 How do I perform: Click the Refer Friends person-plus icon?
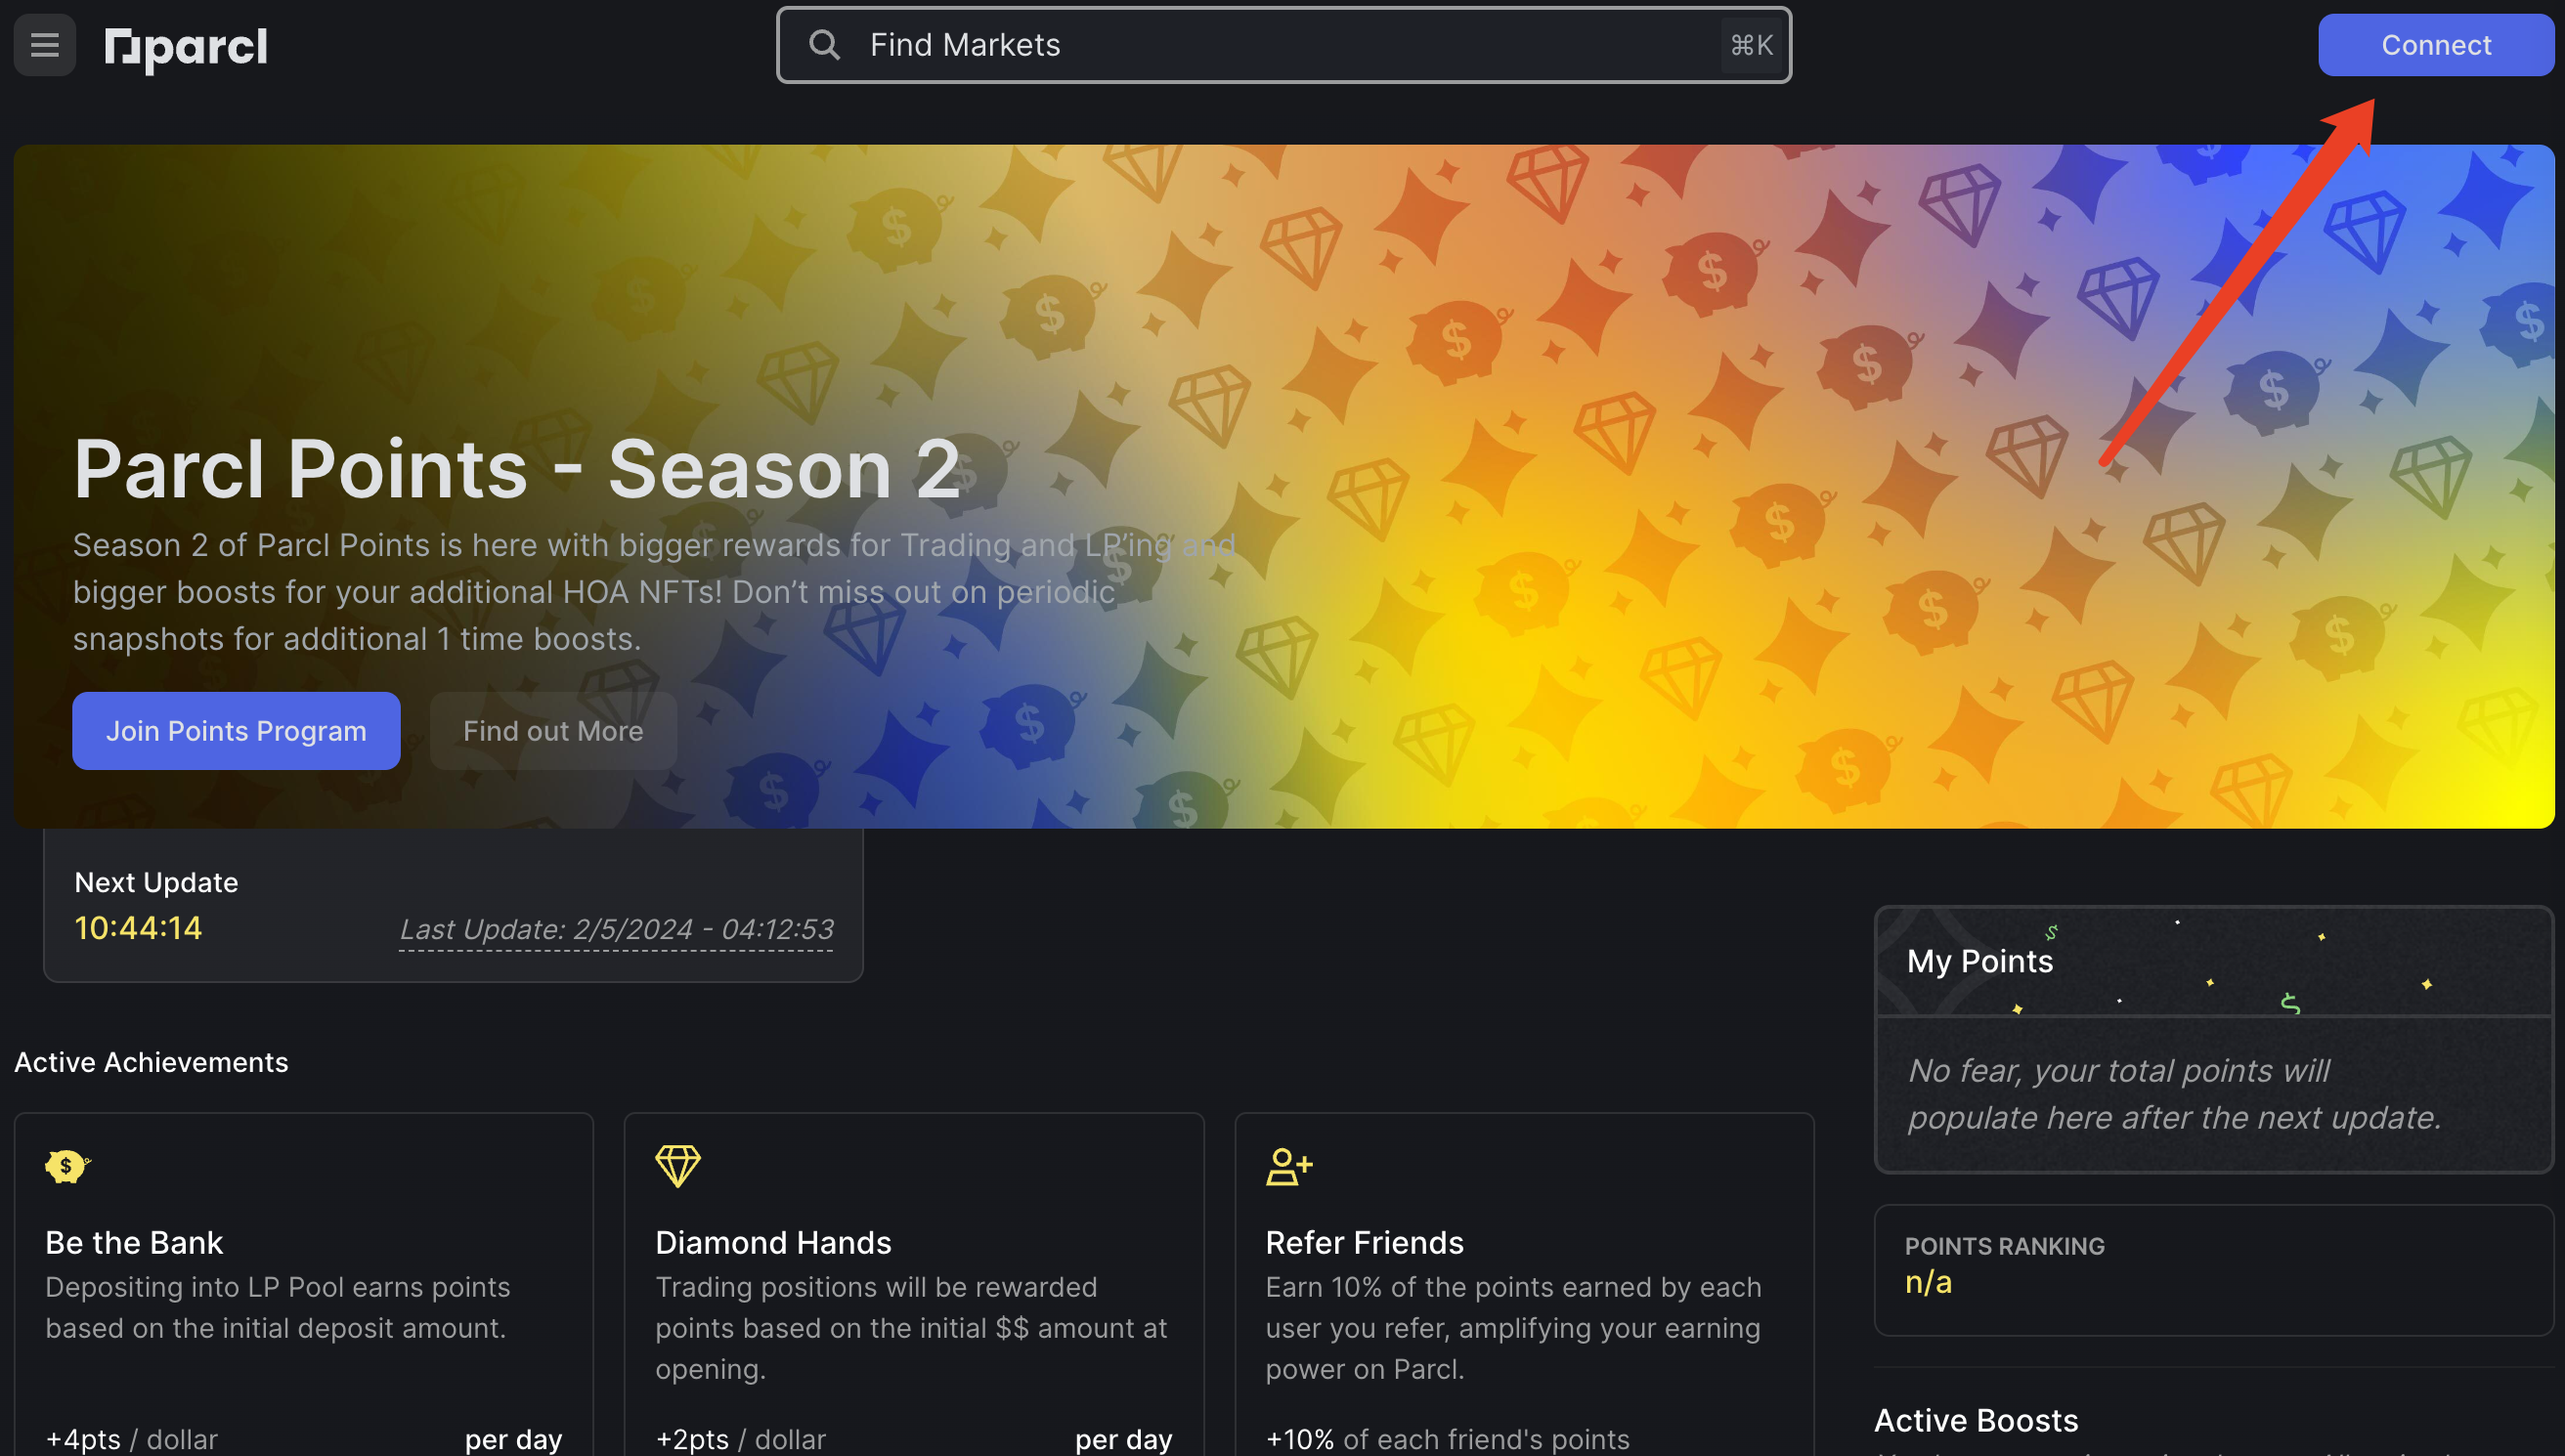coord(1289,1166)
